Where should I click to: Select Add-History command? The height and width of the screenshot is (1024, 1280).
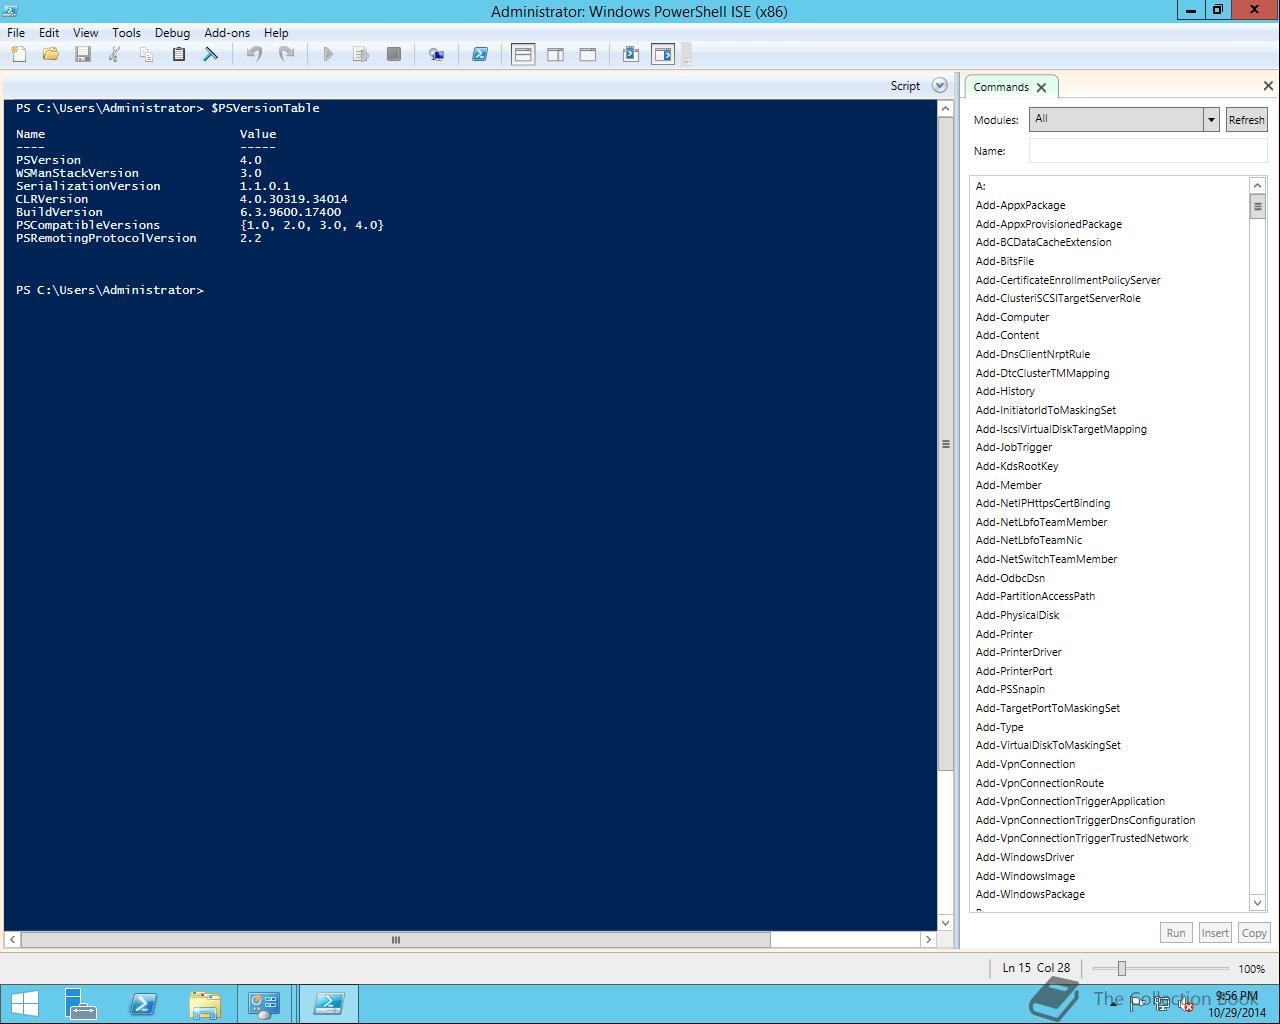tap(1005, 391)
